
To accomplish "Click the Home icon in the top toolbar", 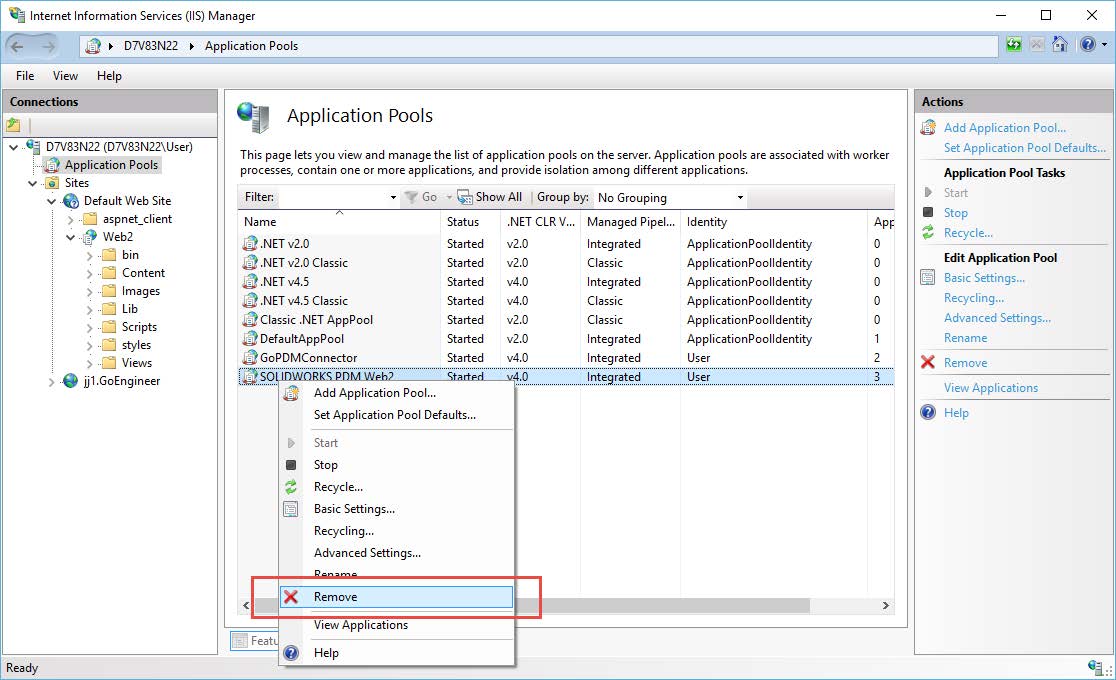I will point(1060,45).
